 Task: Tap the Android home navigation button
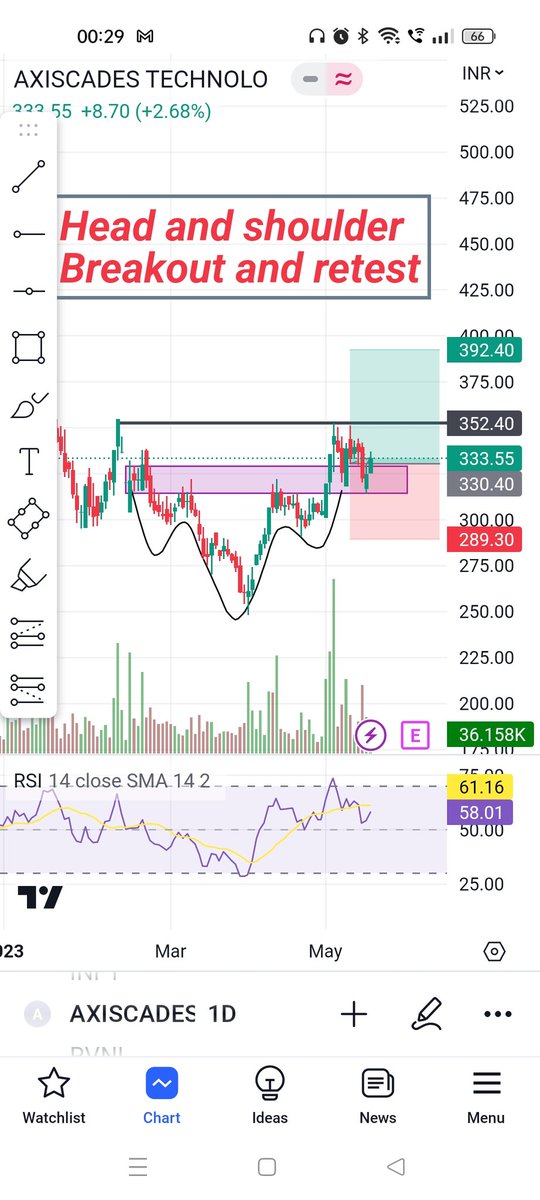267,1166
